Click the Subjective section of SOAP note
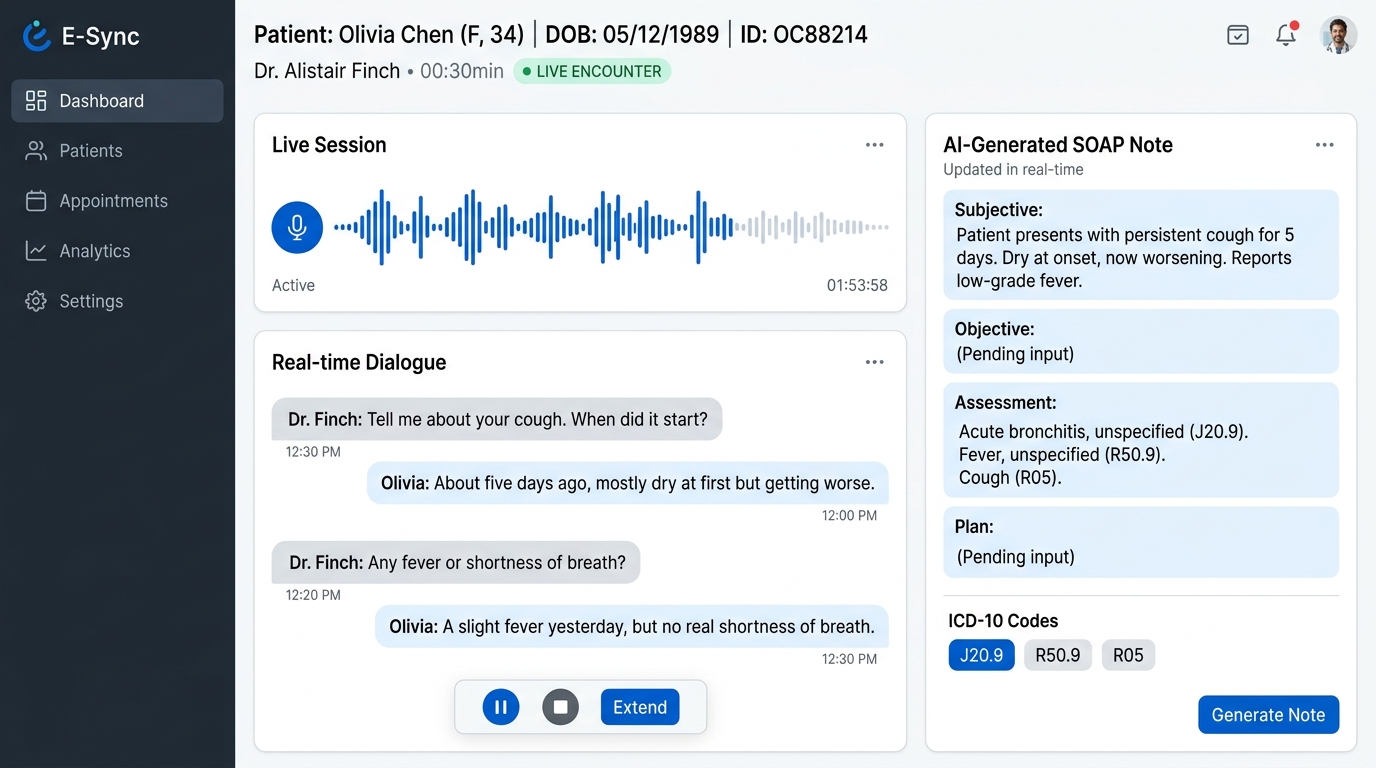The width and height of the screenshot is (1376, 768). click(1141, 245)
